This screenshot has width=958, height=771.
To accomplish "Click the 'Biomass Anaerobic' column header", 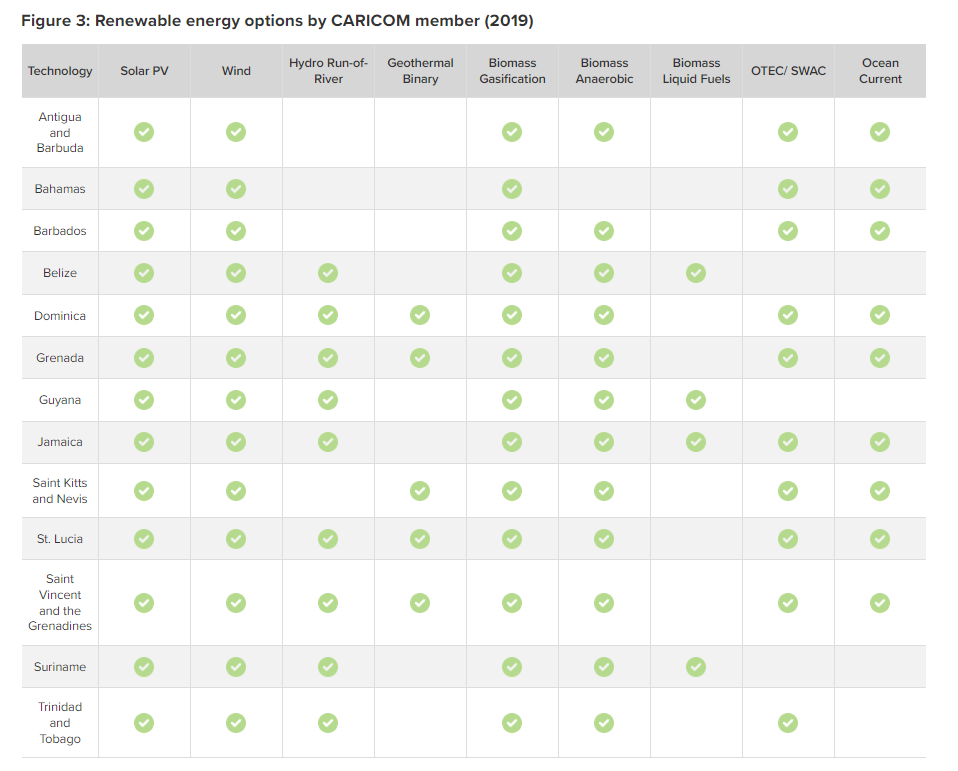I will click(604, 71).
